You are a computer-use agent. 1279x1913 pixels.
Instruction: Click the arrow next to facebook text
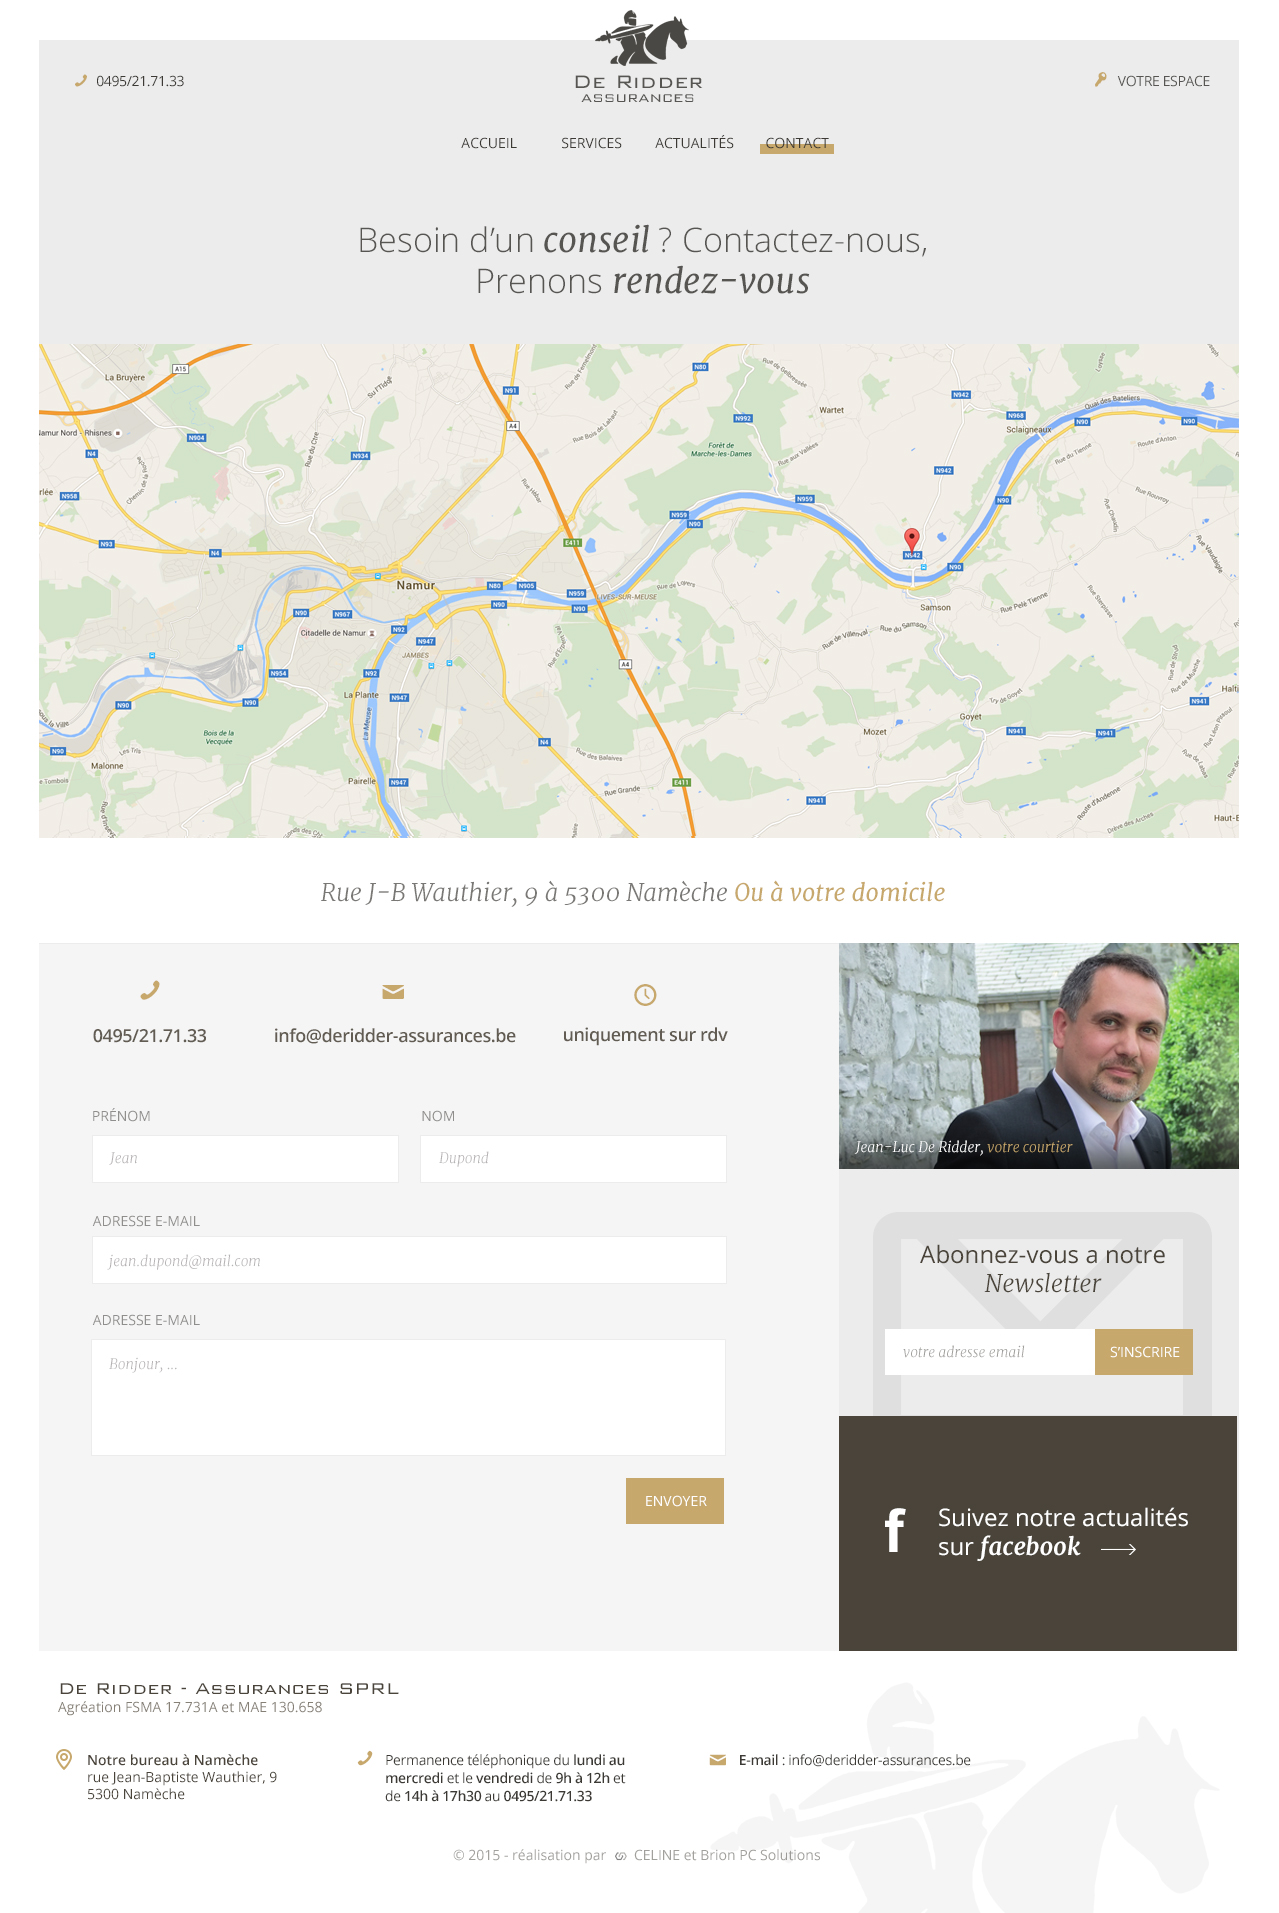(1118, 1549)
